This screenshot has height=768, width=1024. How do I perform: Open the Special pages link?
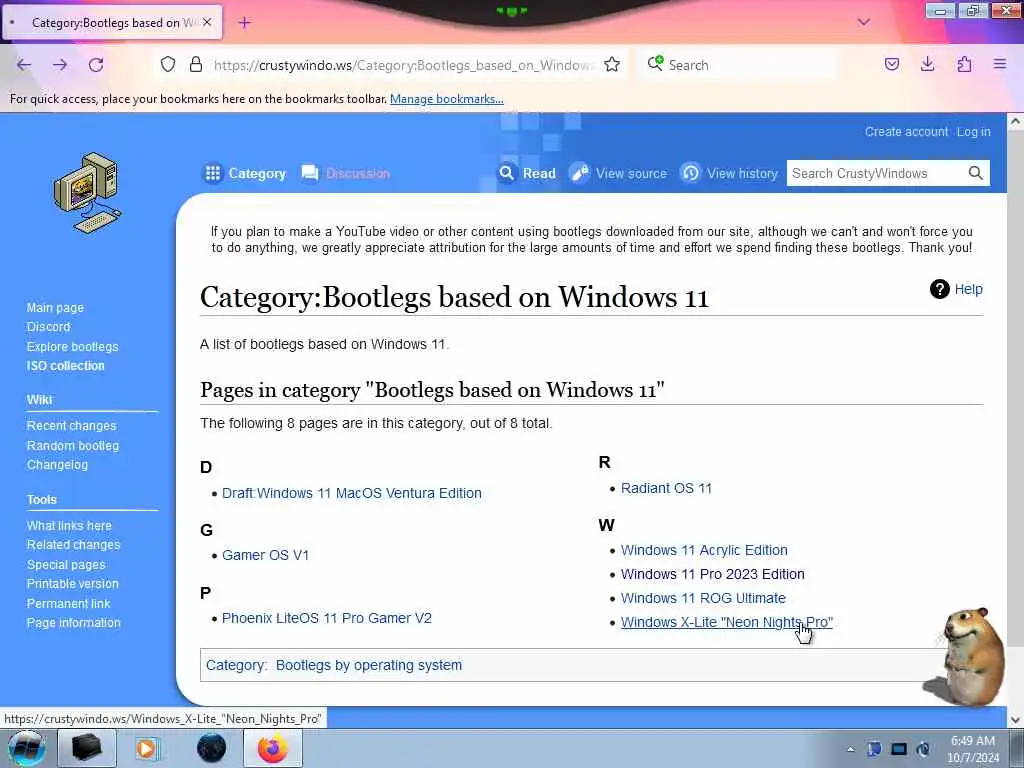(66, 565)
